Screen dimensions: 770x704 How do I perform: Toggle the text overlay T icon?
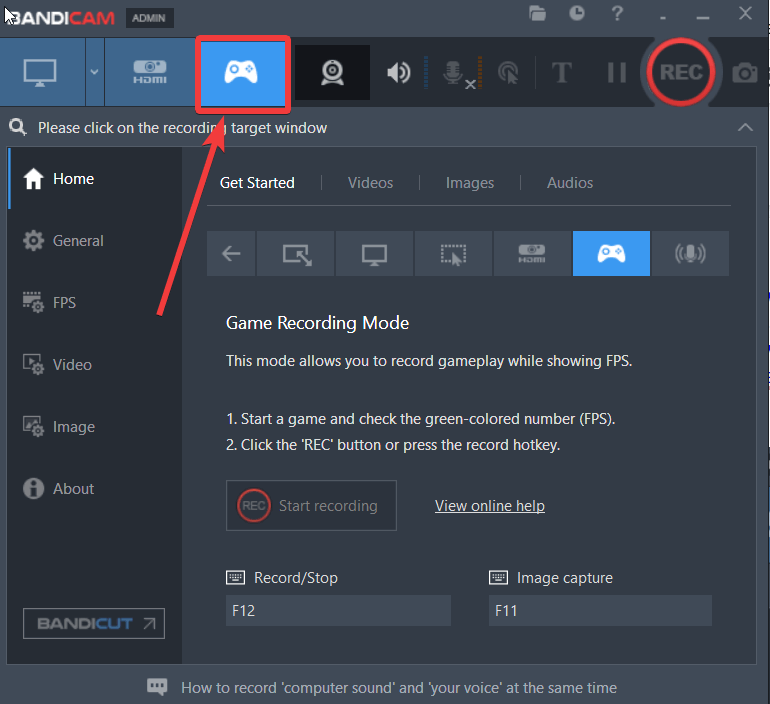click(x=561, y=73)
